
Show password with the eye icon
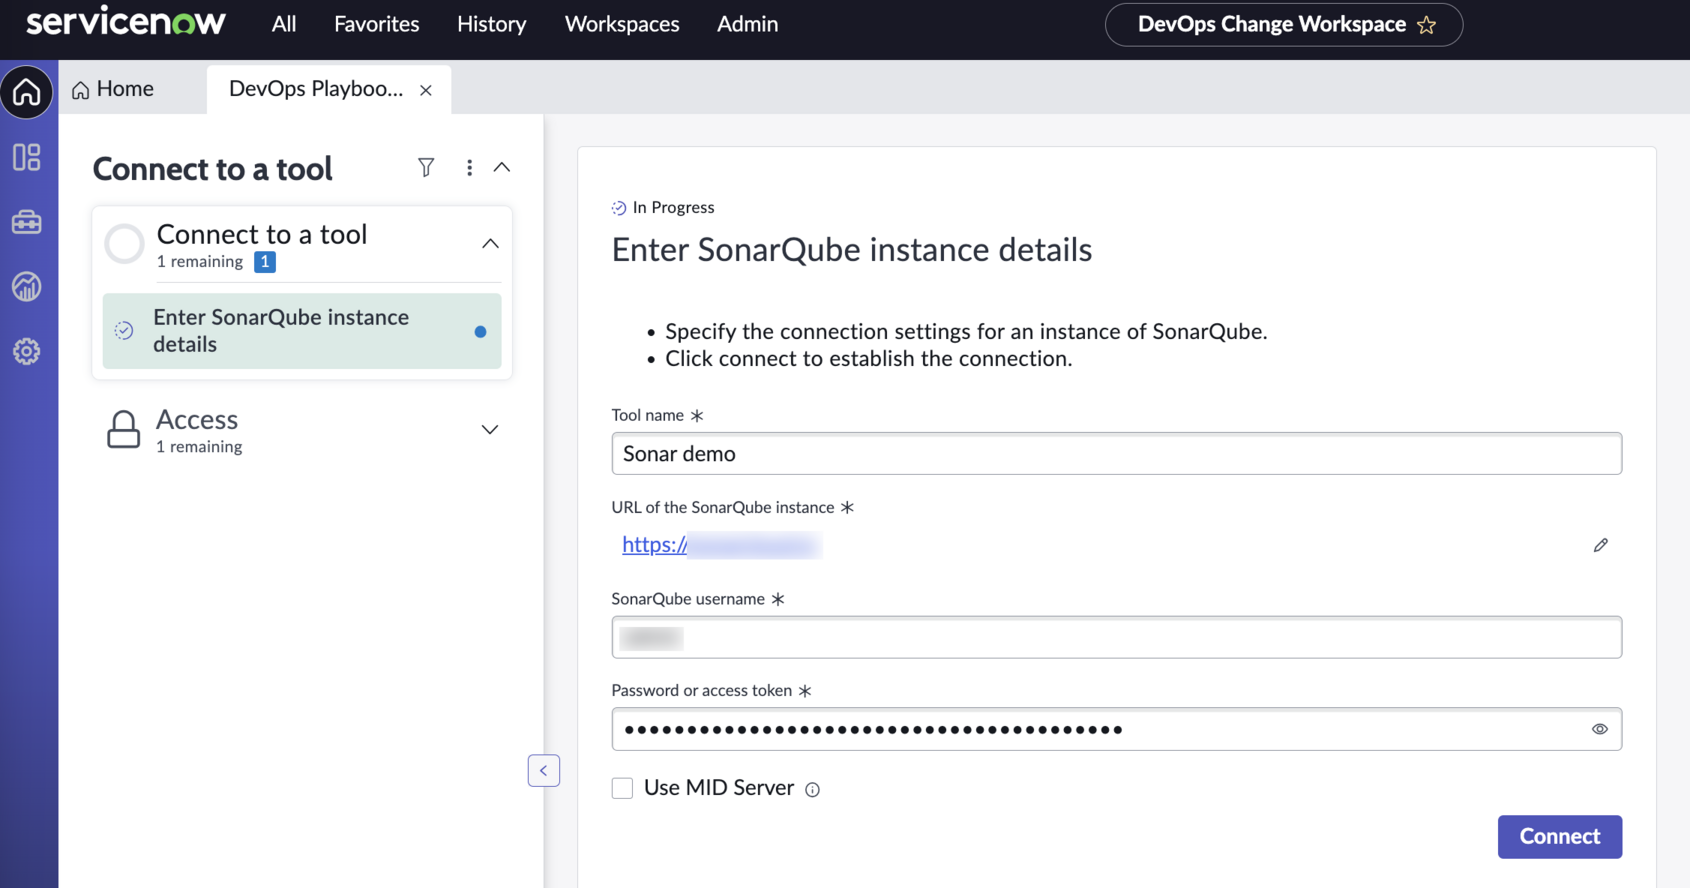1600,729
